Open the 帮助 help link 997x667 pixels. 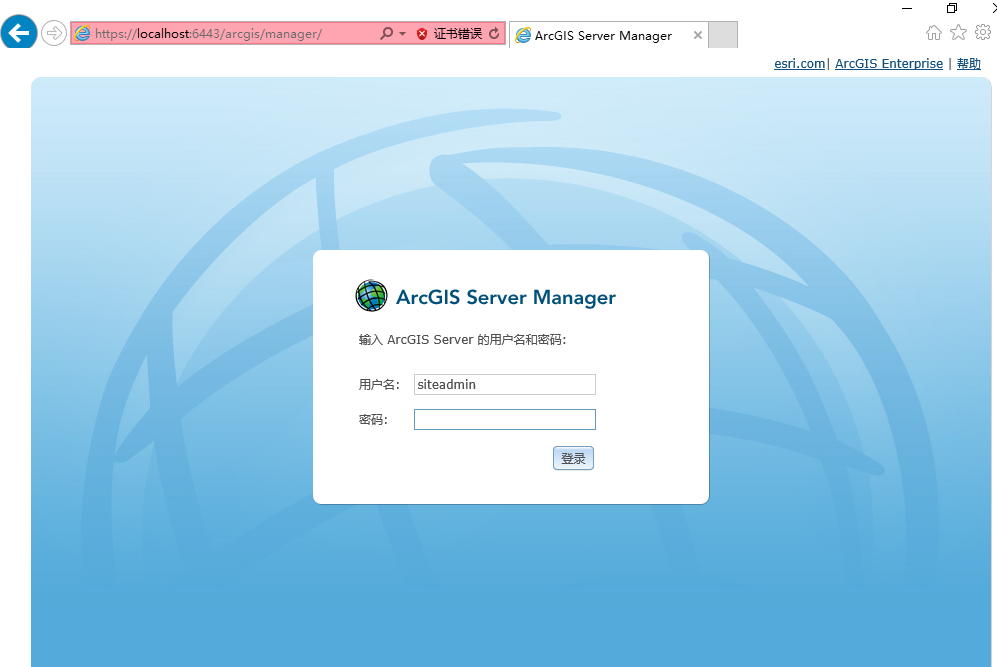(x=969, y=64)
